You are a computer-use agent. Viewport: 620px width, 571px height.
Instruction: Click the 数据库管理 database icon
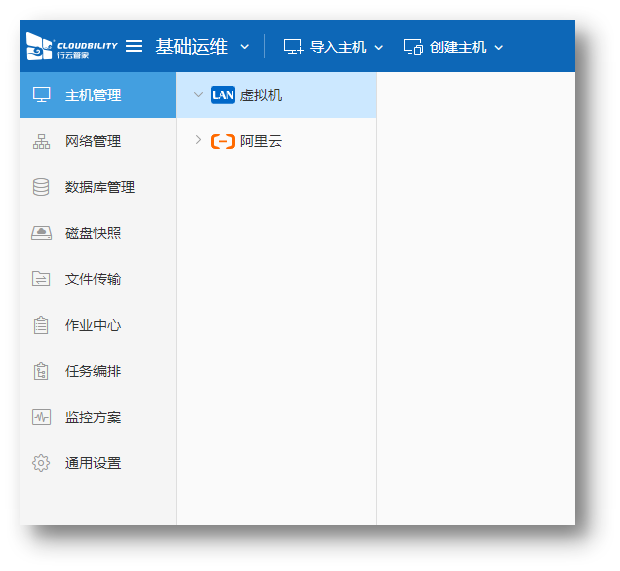[x=41, y=187]
